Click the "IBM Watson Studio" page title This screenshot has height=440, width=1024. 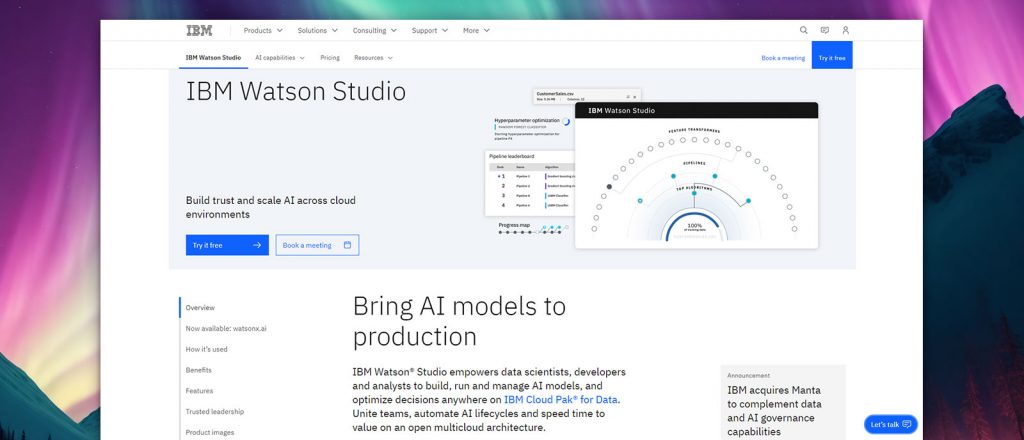[x=296, y=91]
